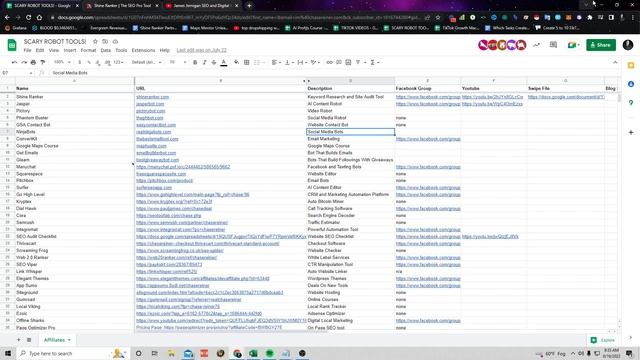
Task: Click the Create a filter icon
Action: pos(358,62)
